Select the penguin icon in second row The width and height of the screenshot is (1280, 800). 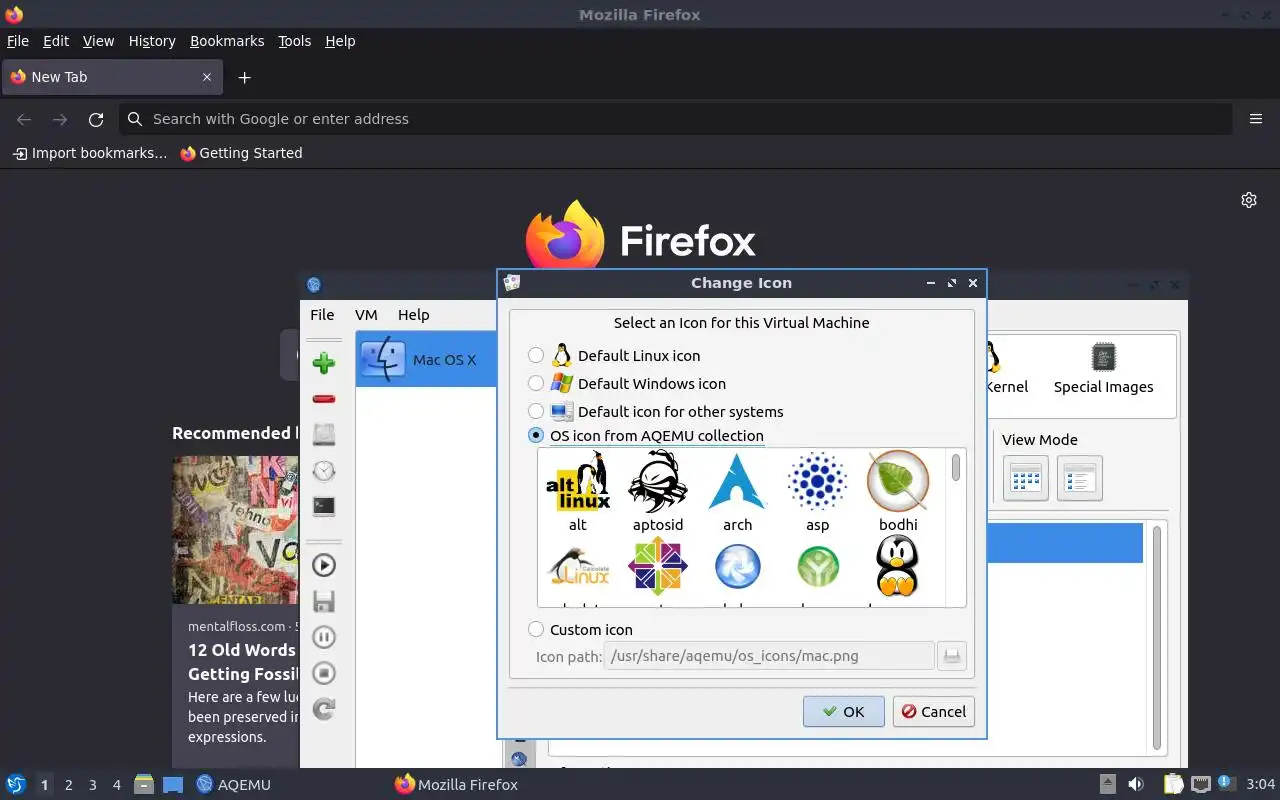pyautogui.click(x=897, y=566)
